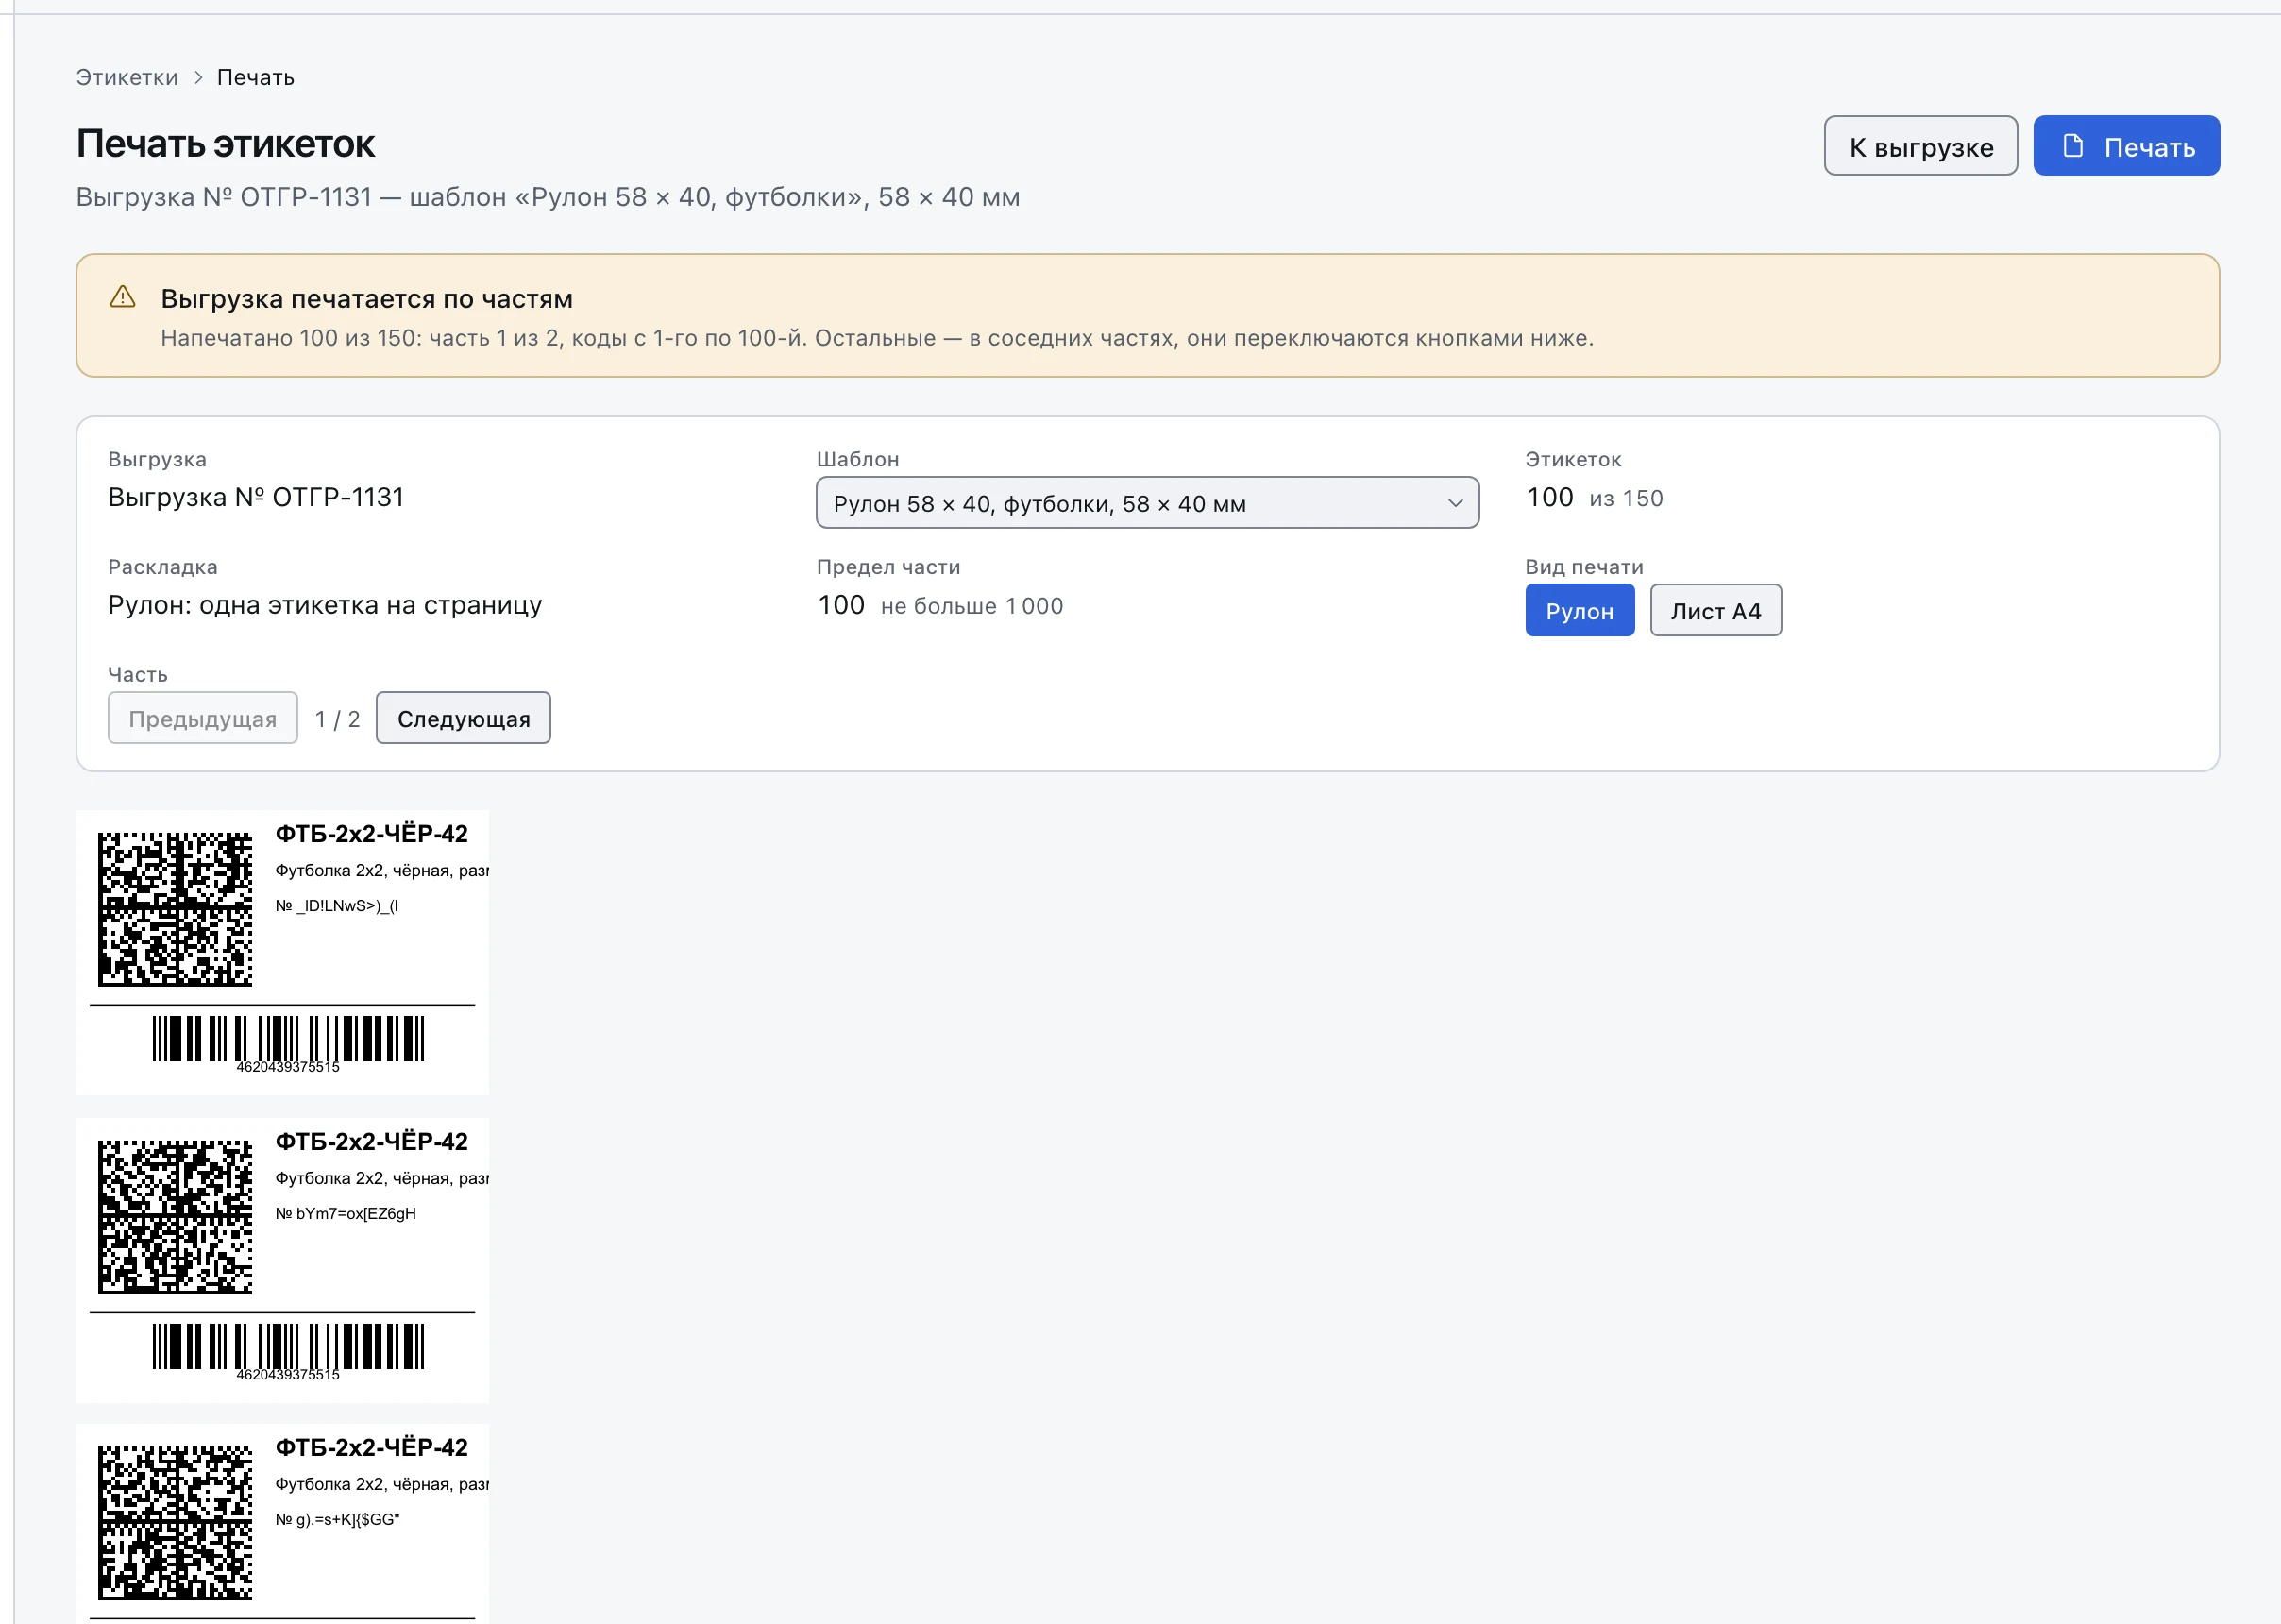Screen dimensions: 2281x1624
Task: Open the "Этикетки" breadcrumb link
Action: (x=127, y=77)
